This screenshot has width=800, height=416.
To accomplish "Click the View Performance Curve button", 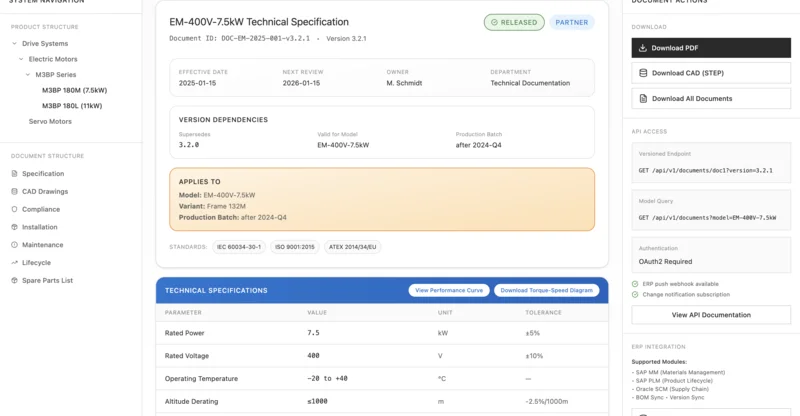I will pyautogui.click(x=448, y=290).
